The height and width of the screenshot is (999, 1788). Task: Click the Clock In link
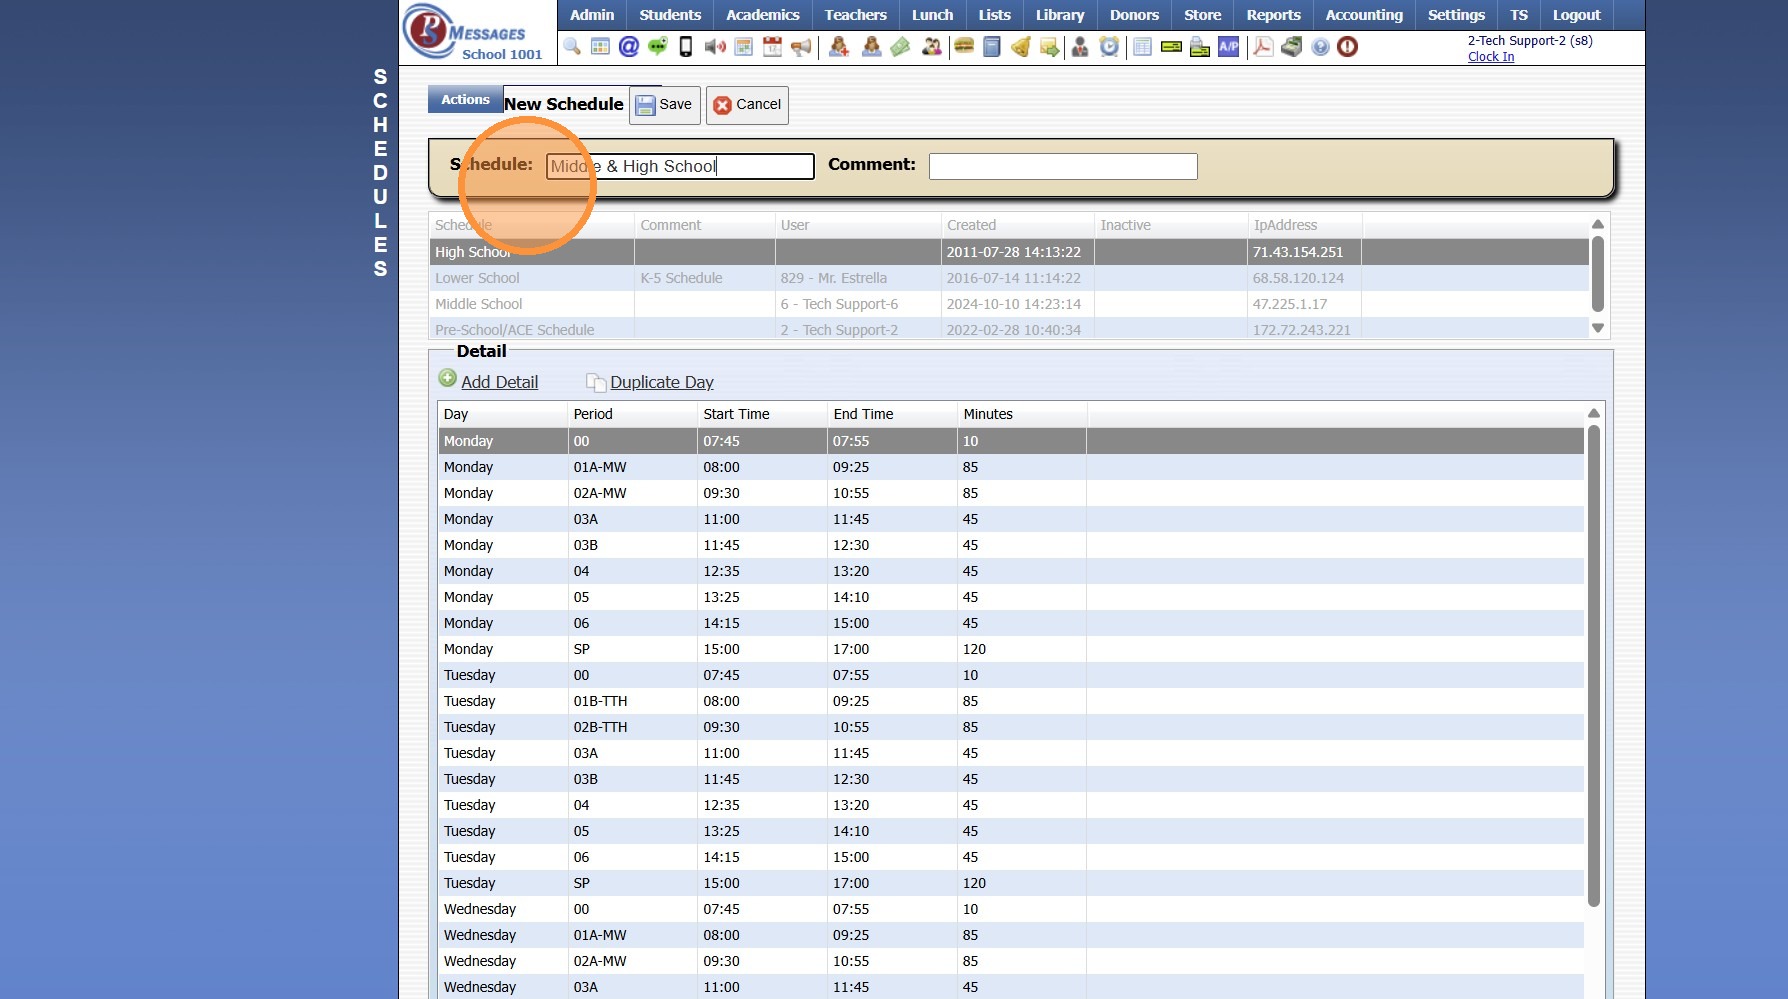tap(1490, 57)
